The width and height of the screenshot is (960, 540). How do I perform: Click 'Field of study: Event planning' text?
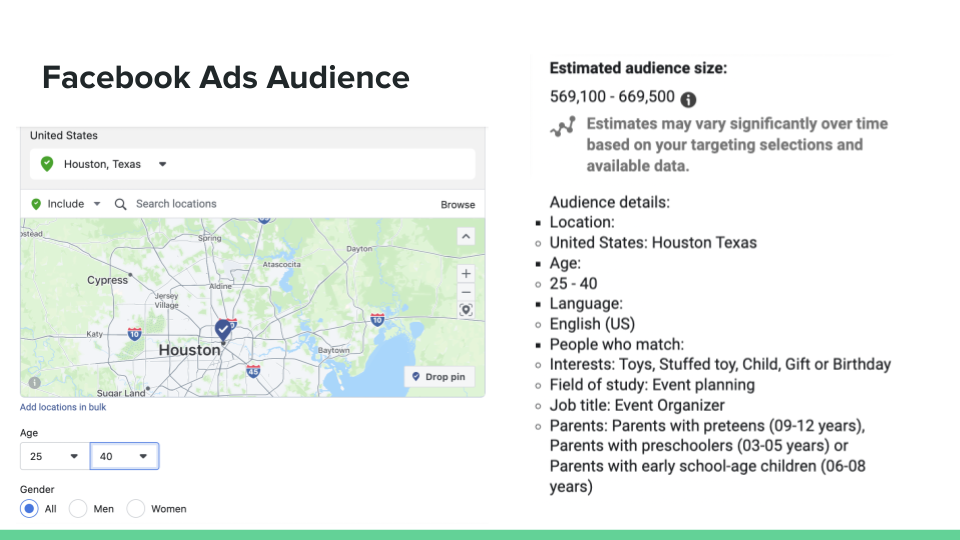point(652,385)
